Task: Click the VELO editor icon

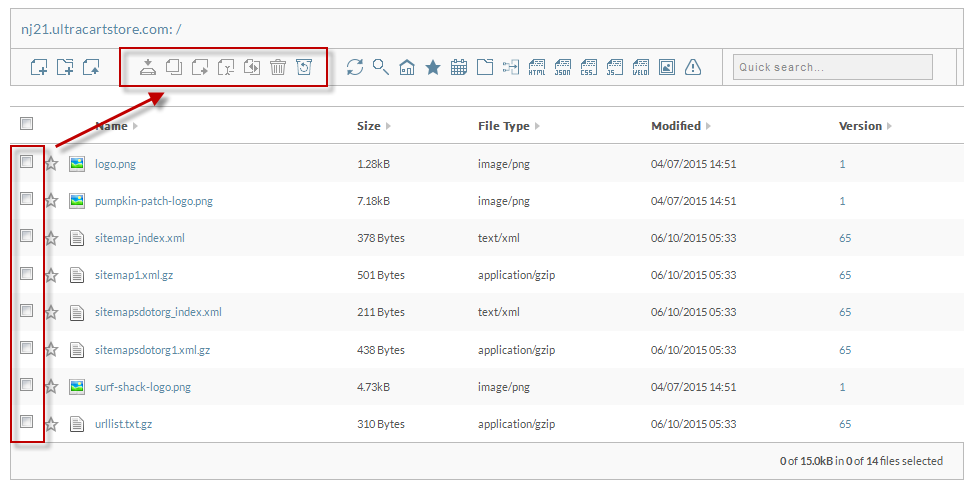Action: 641,67
